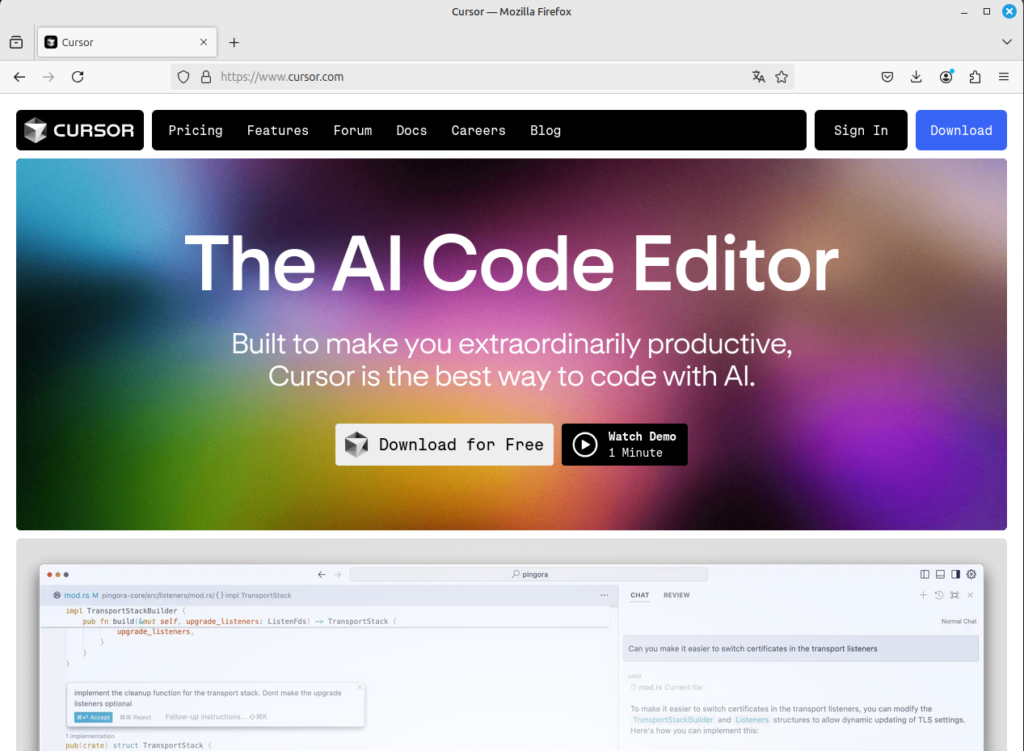The height and width of the screenshot is (751, 1024).
Task: Click the Cursor logo in navbar
Action: [x=80, y=130]
